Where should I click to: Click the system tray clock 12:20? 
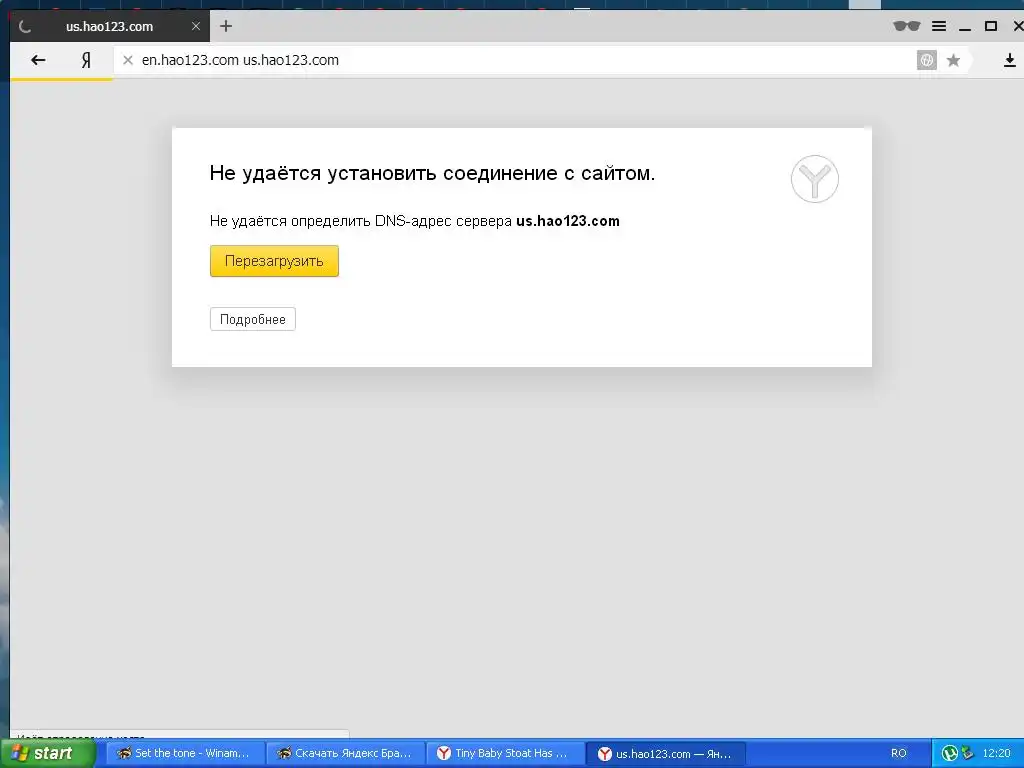[x=996, y=753]
